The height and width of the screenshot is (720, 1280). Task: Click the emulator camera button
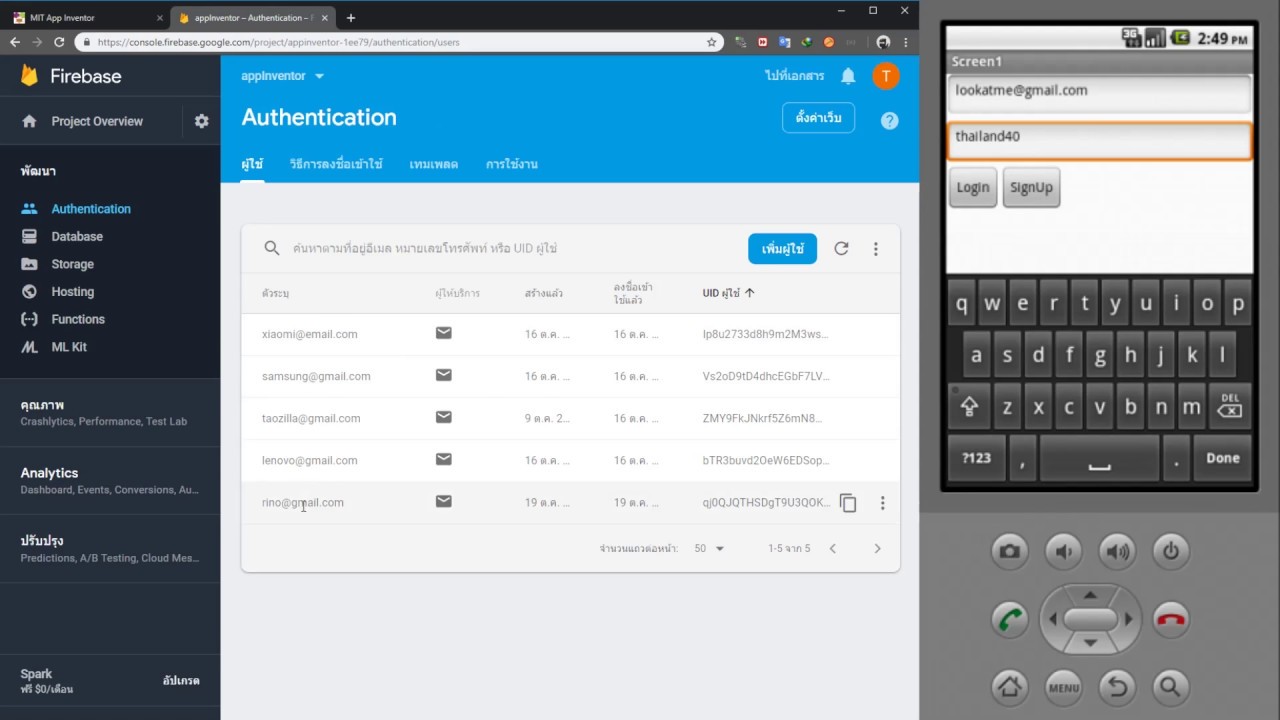(x=1010, y=551)
